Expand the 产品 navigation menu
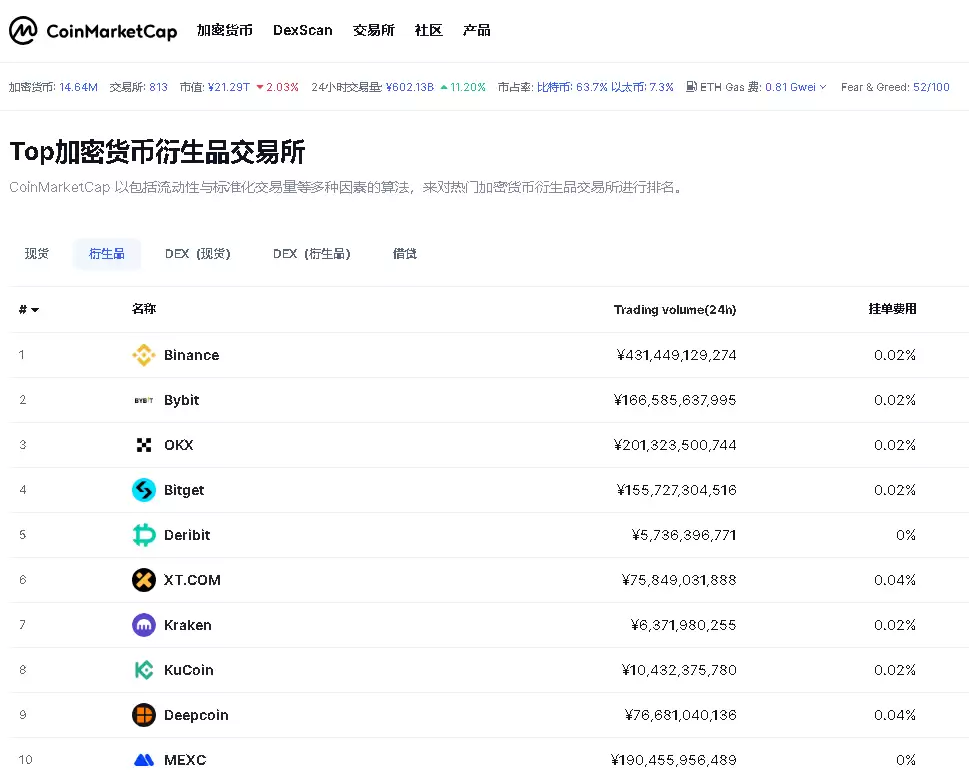 pos(477,30)
